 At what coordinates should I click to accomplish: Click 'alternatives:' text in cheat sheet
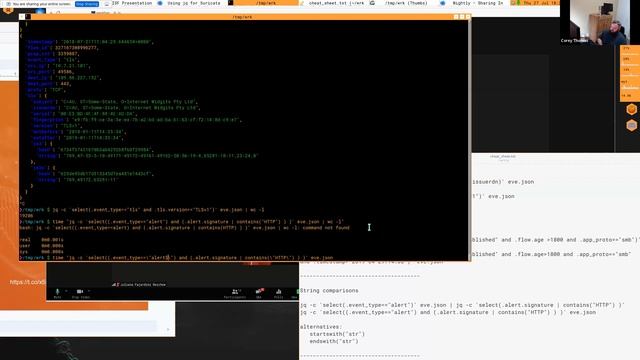[x=321, y=327]
